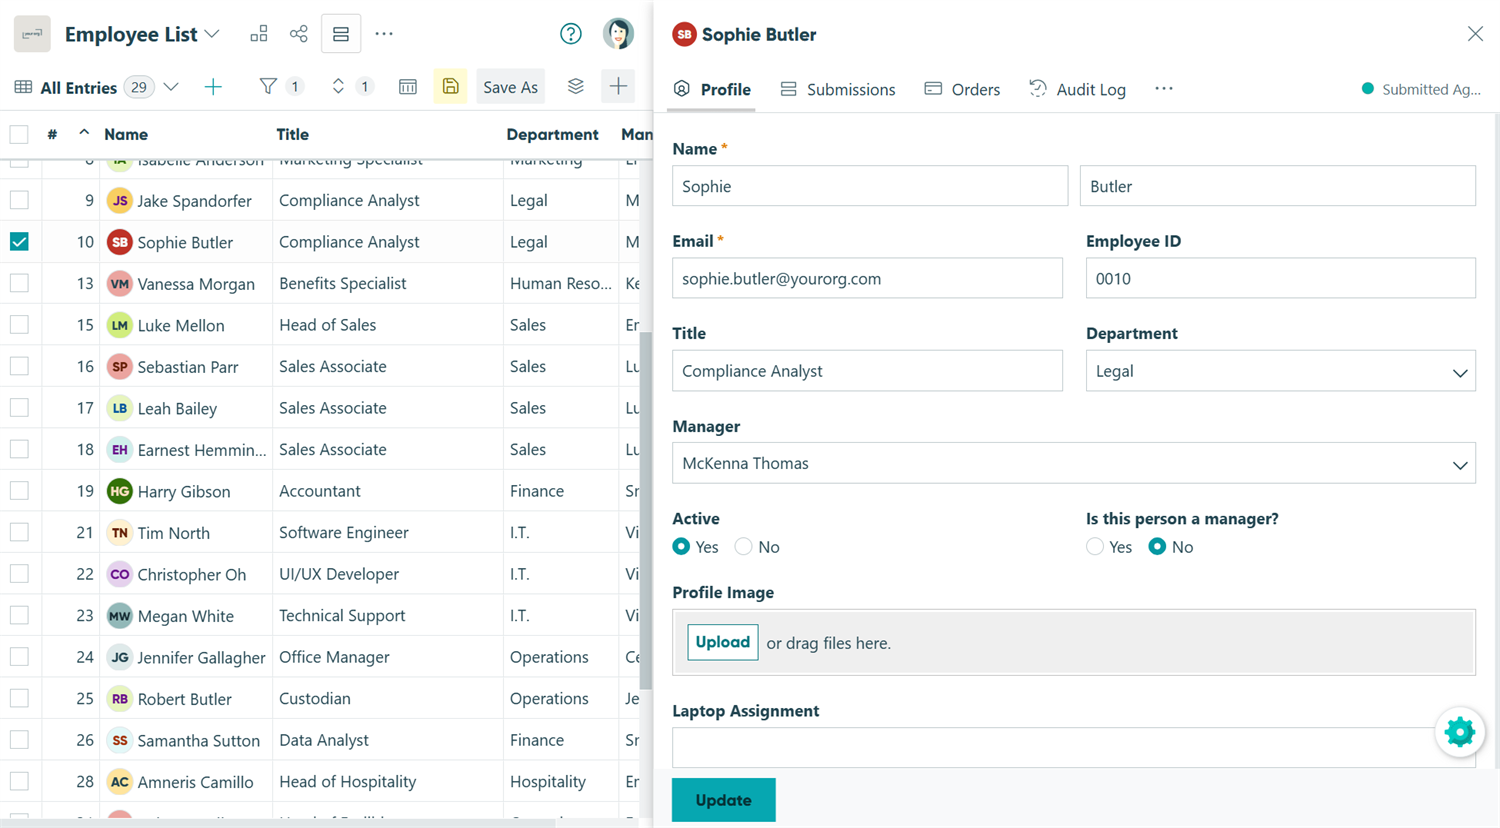Screen dimensions: 1500x828
Task: Open the help question mark icon
Action: [571, 34]
